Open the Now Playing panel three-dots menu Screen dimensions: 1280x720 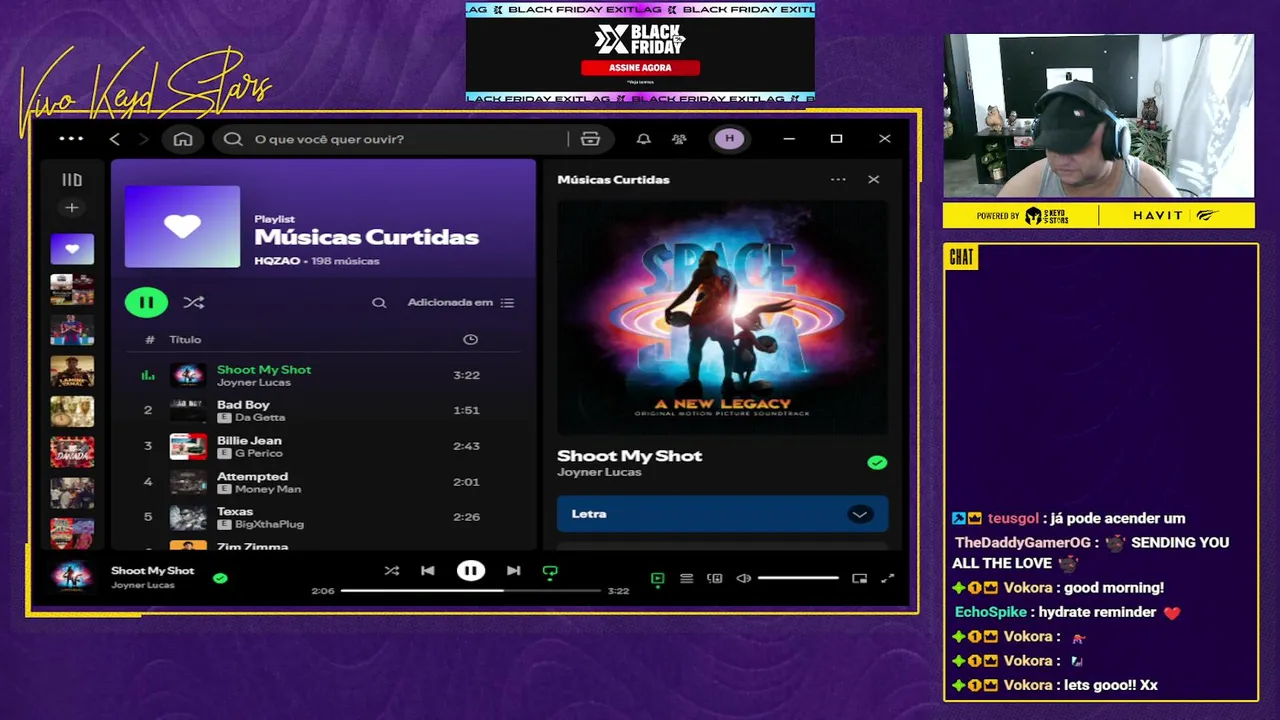tap(838, 180)
